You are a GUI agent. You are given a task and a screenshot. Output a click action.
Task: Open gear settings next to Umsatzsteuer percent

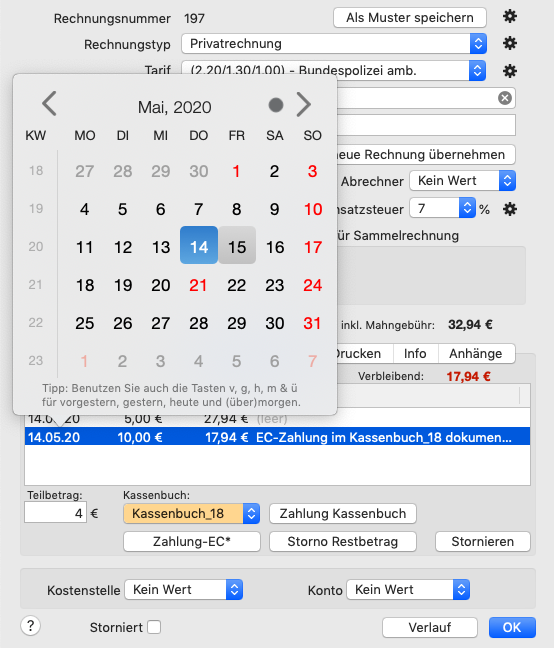click(x=510, y=209)
